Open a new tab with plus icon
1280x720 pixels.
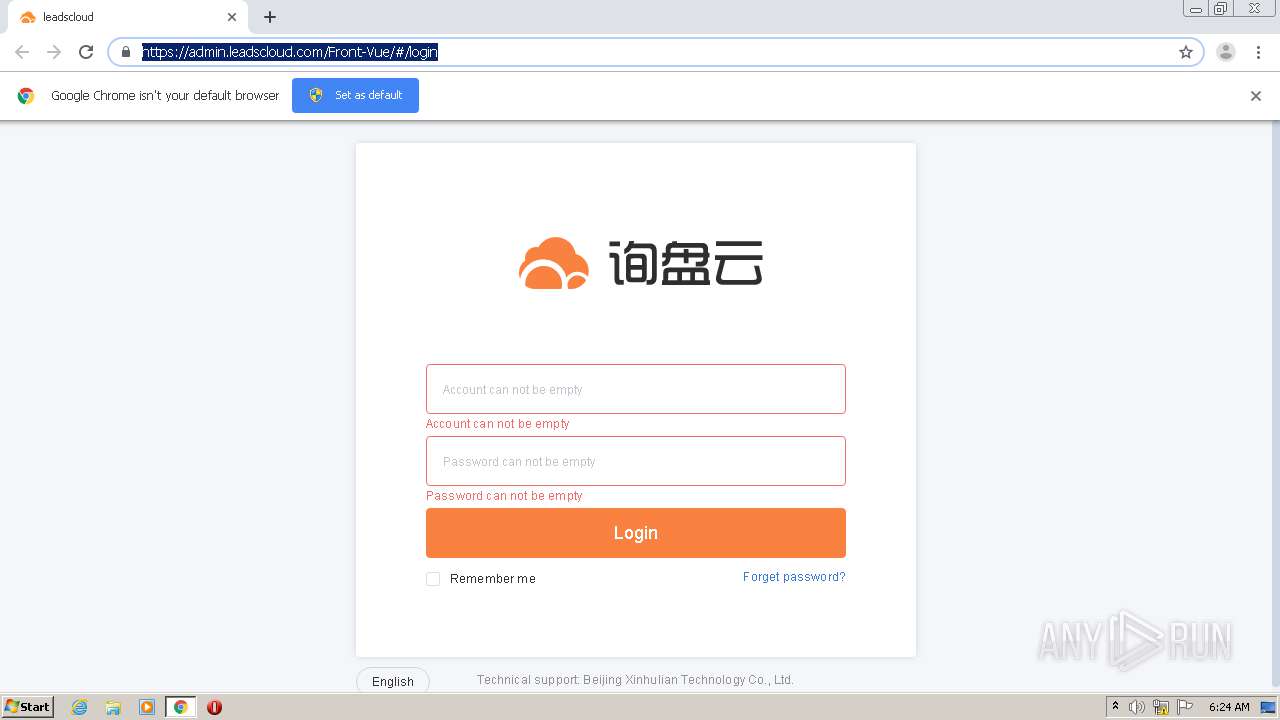(x=270, y=17)
